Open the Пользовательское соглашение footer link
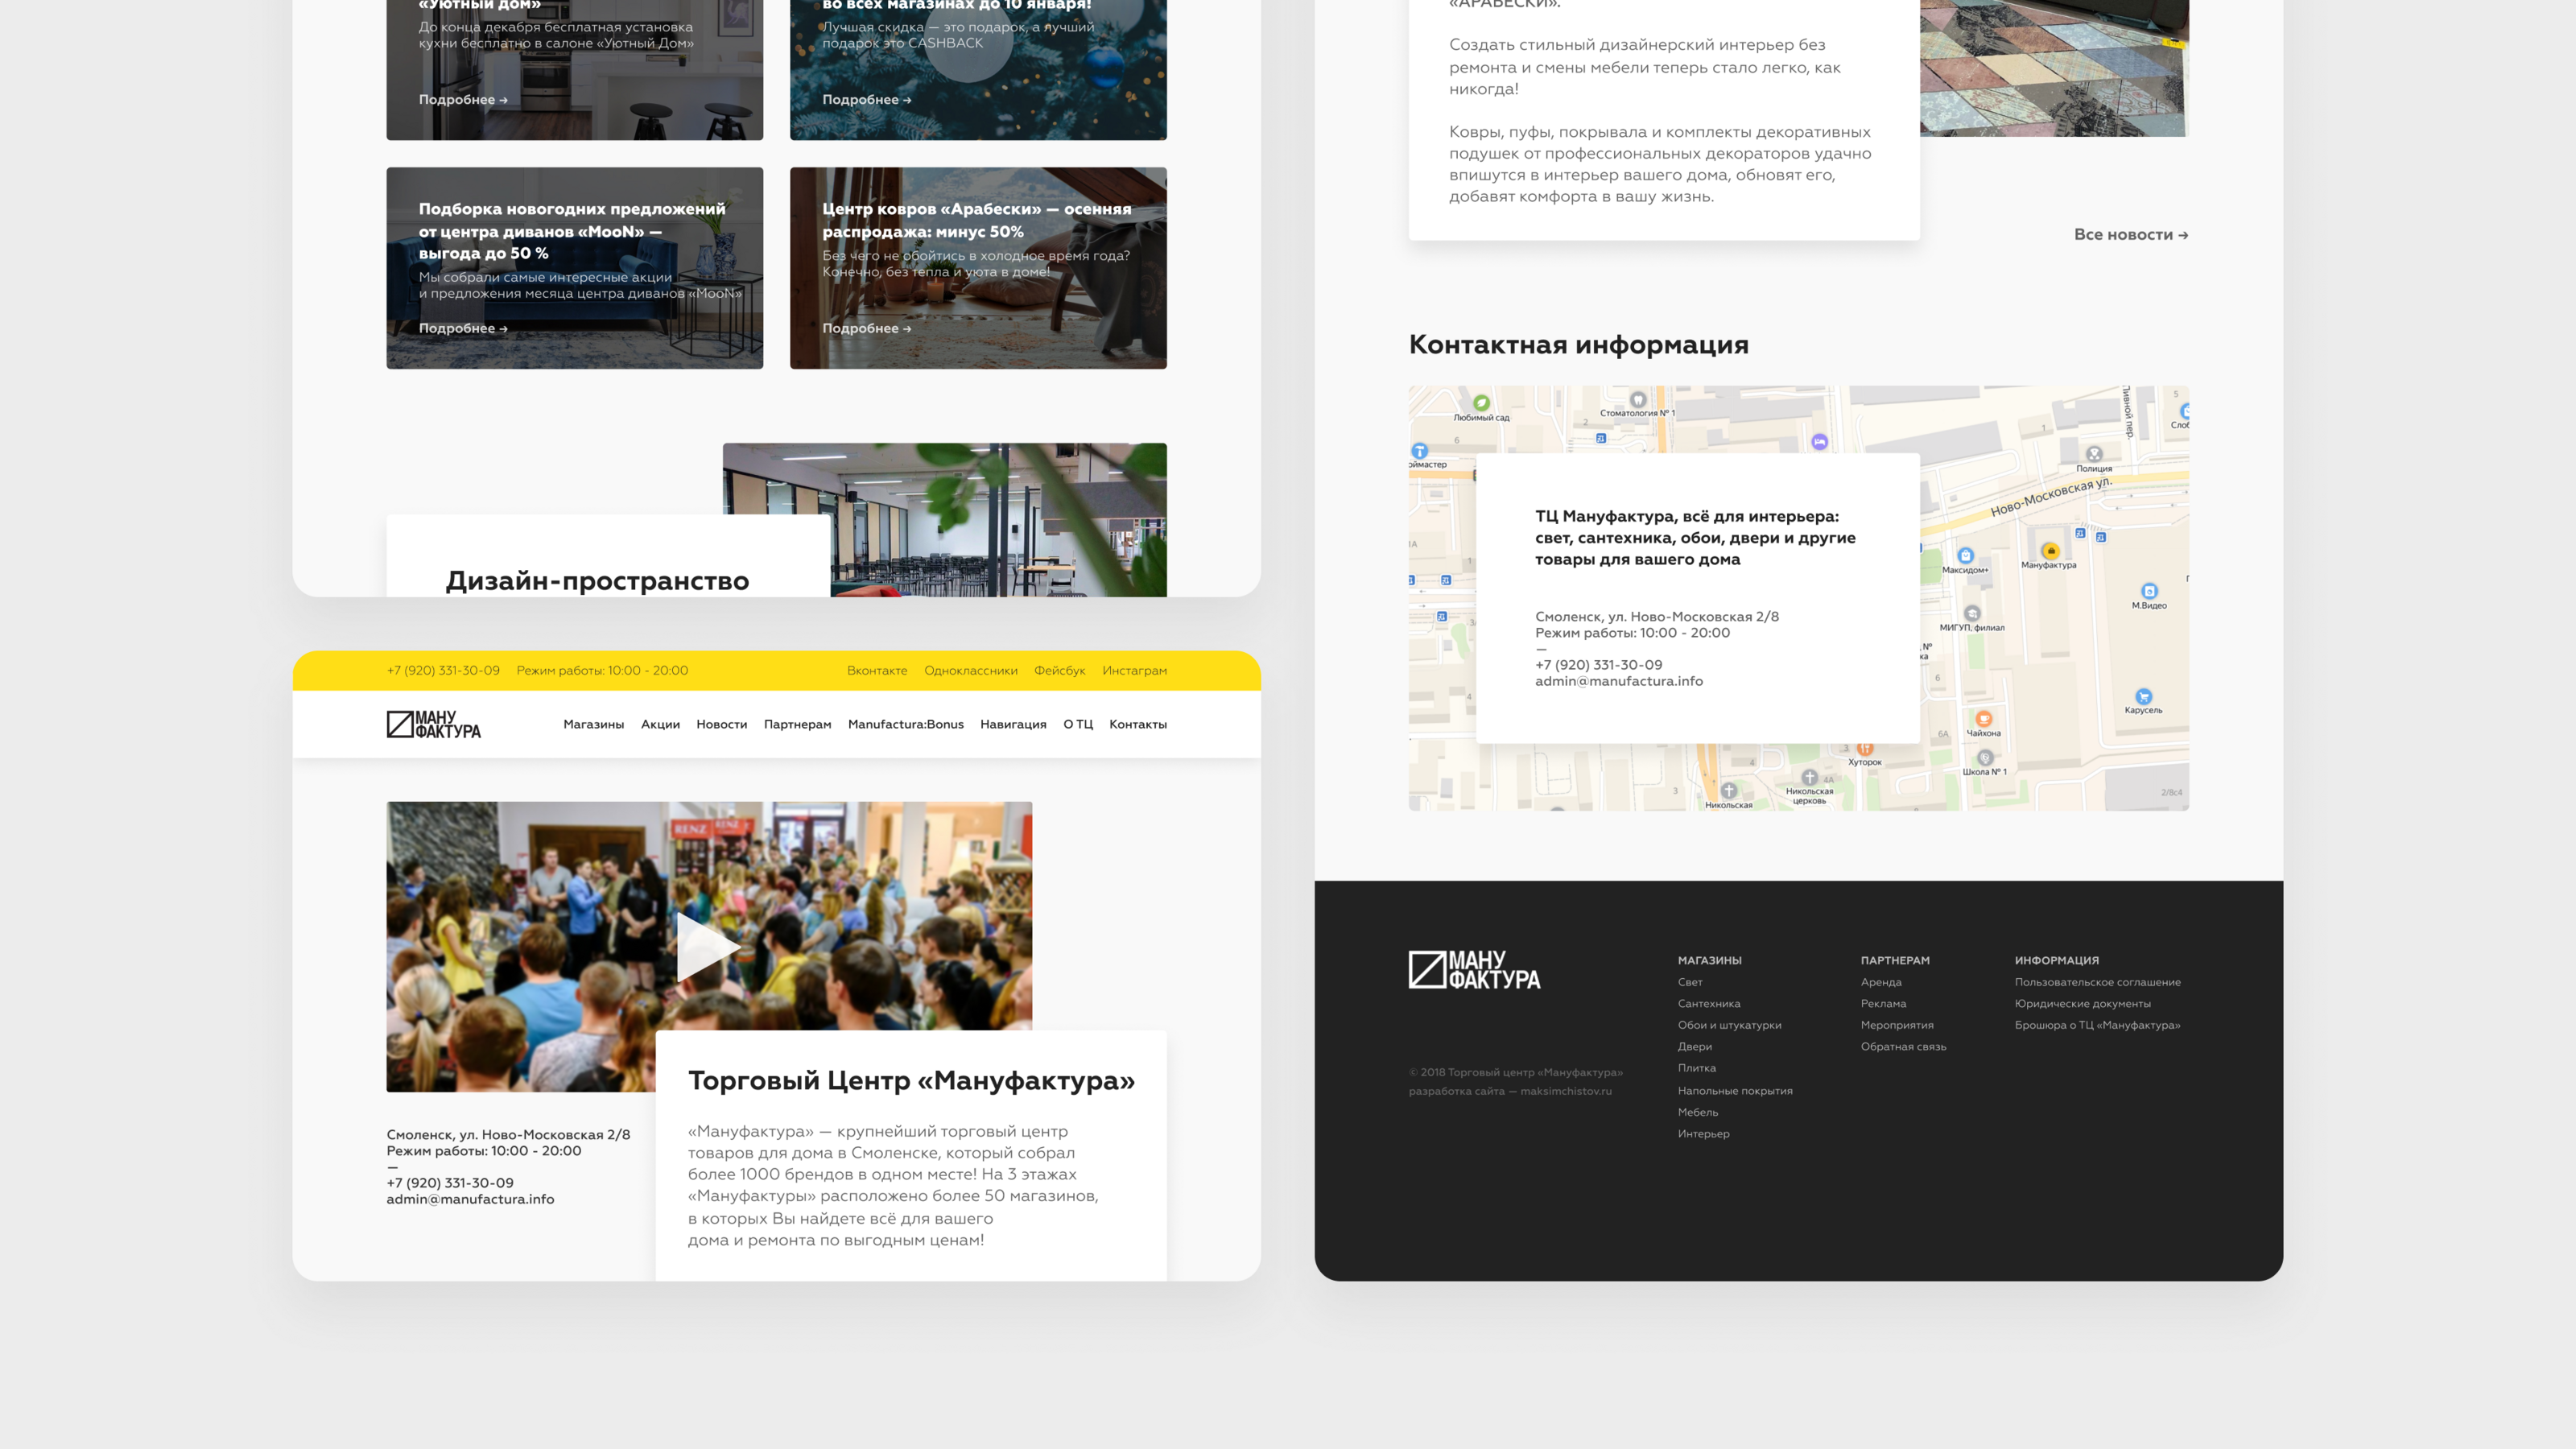Viewport: 2576px width, 1449px height. [x=2097, y=982]
